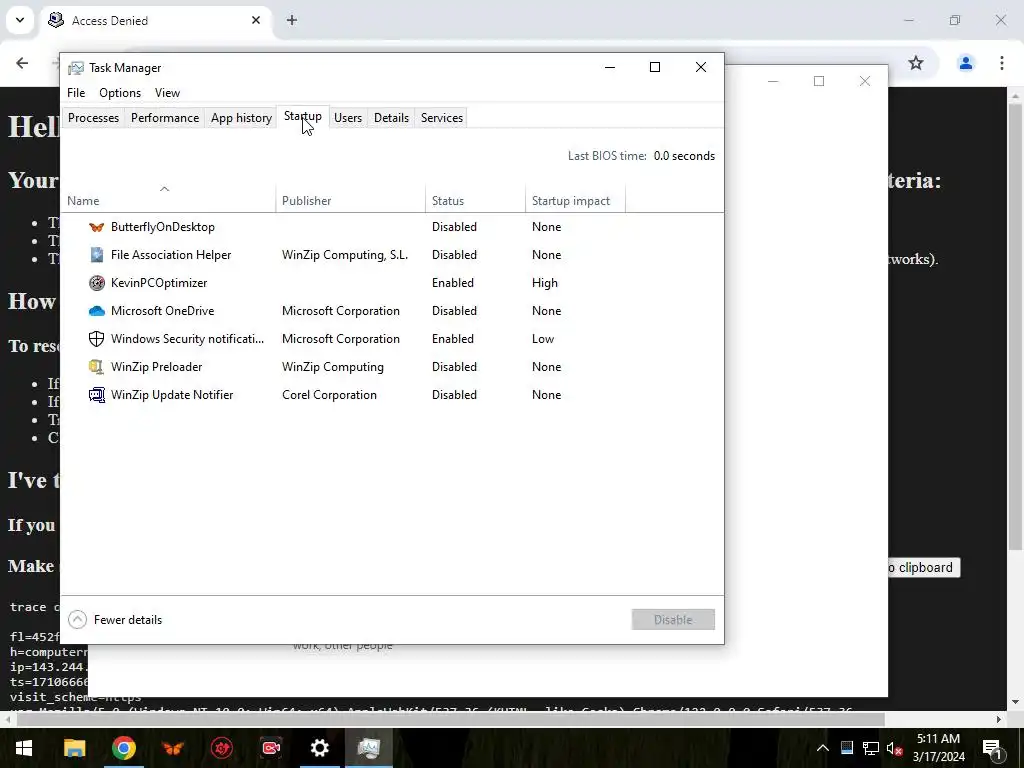Click the Task Manager title bar icon
1024x768 pixels.
coord(76,68)
